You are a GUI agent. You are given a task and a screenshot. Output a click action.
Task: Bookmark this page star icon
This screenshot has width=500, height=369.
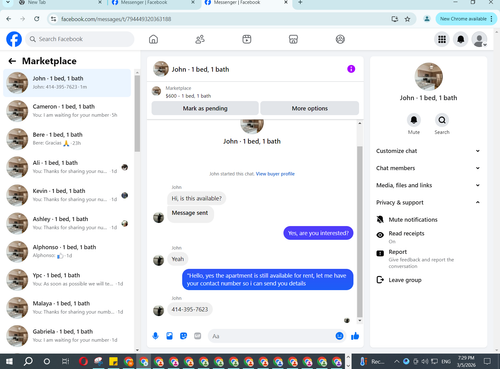point(407,19)
